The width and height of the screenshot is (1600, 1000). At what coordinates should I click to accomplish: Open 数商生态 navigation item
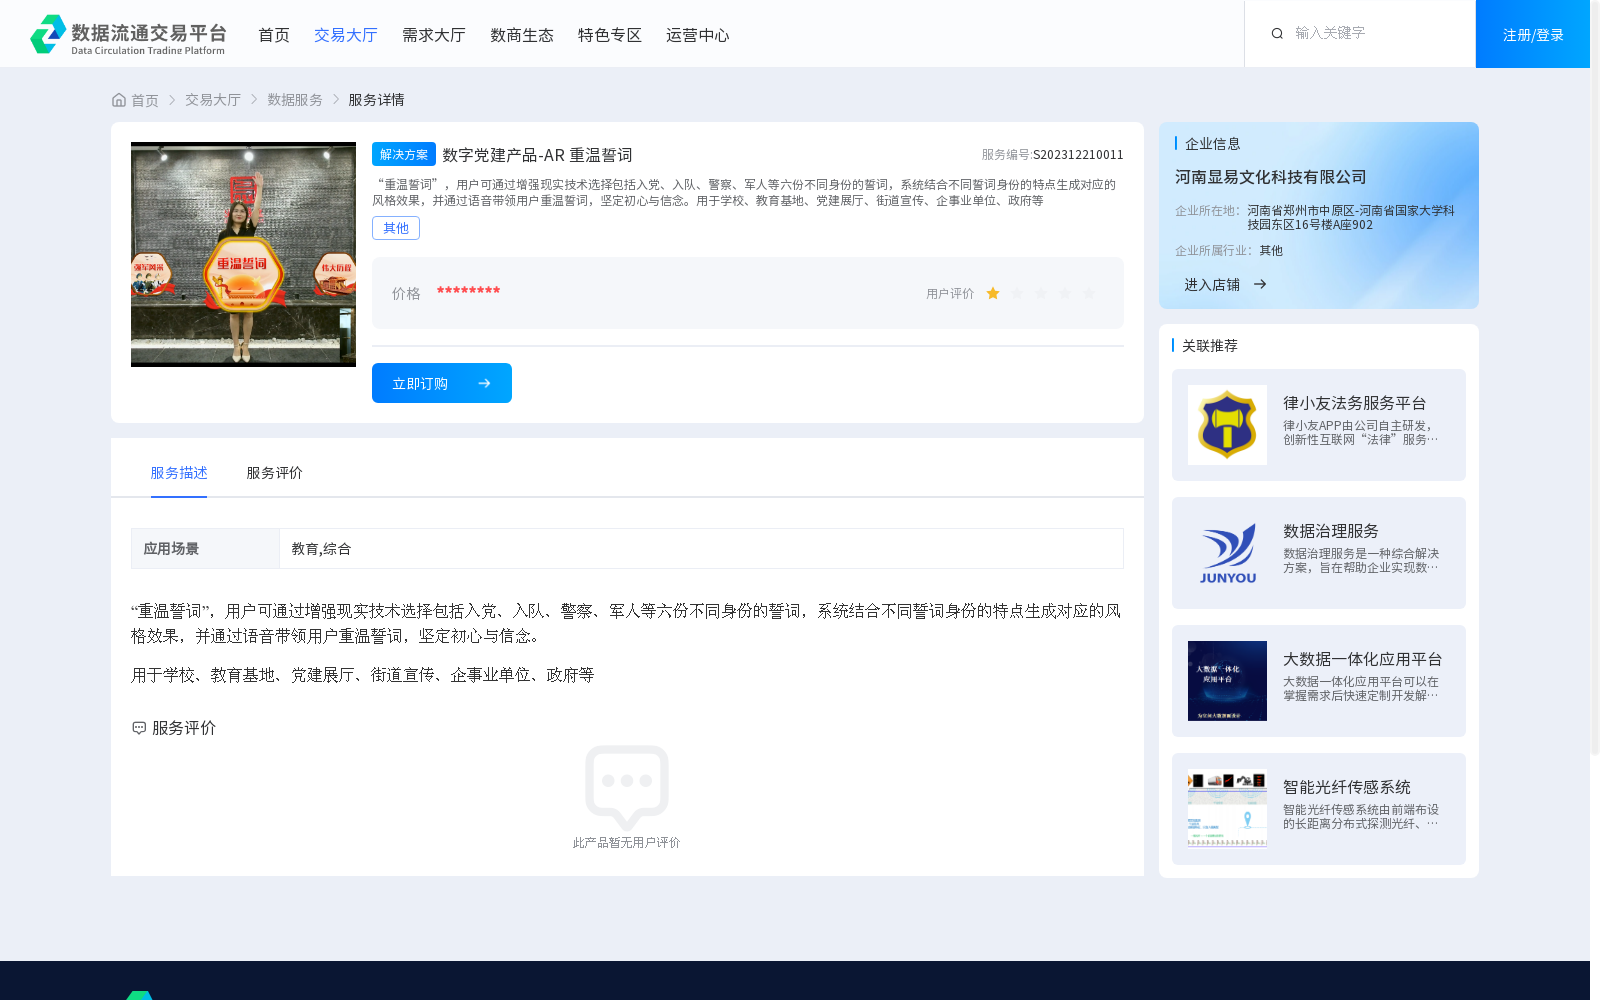[522, 35]
